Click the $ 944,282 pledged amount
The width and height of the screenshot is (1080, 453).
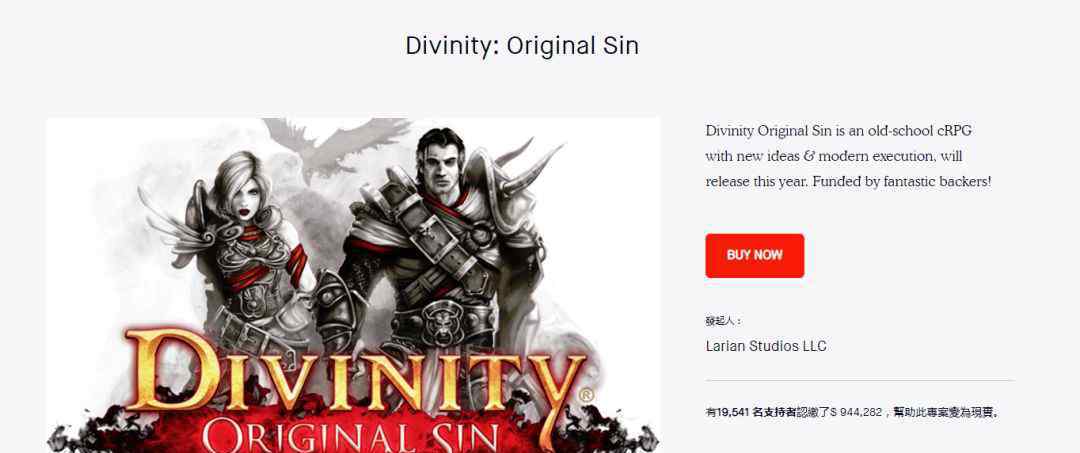[856, 412]
